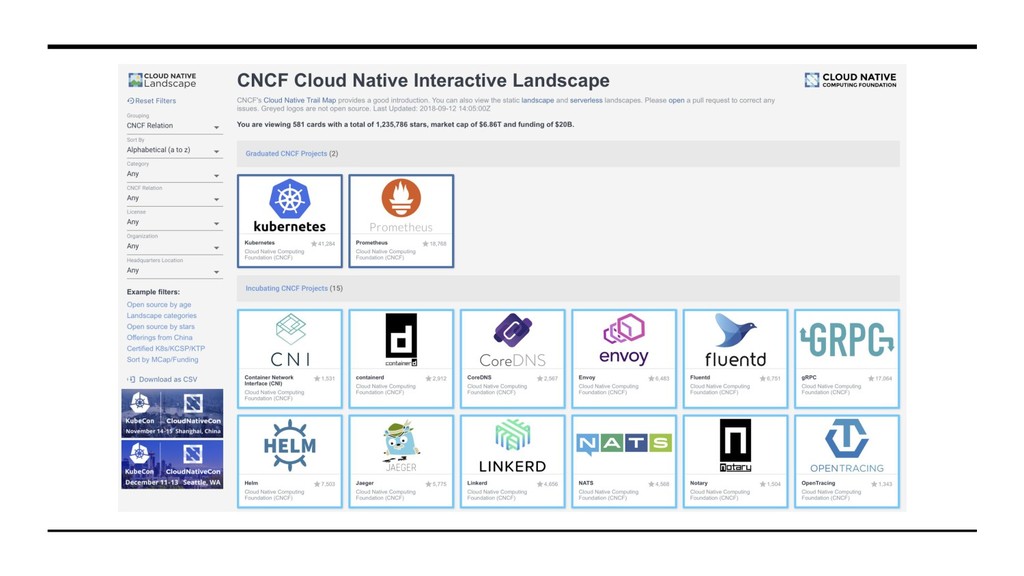This screenshot has height=576, width=1024.
Task: Open the Jaeger gopher logo card
Action: pos(401,447)
